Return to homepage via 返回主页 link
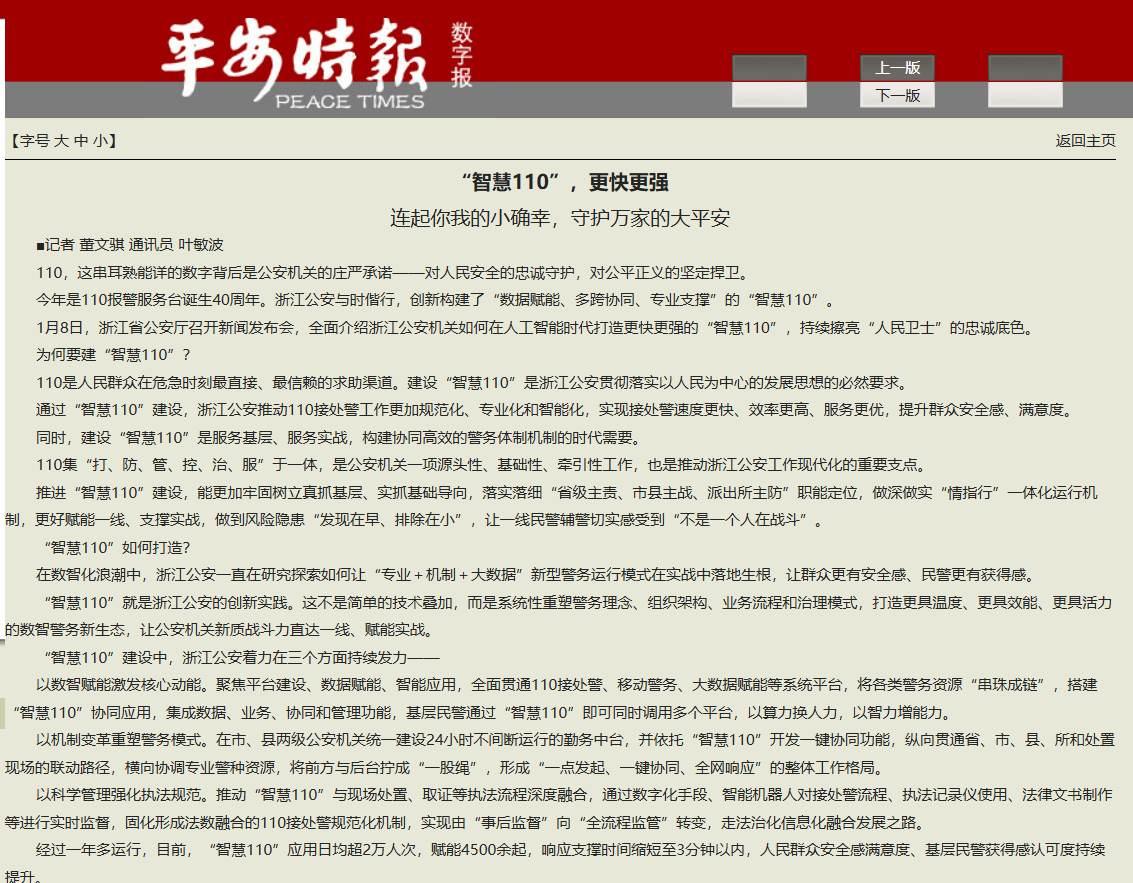The height and width of the screenshot is (883, 1133). 1085,141
